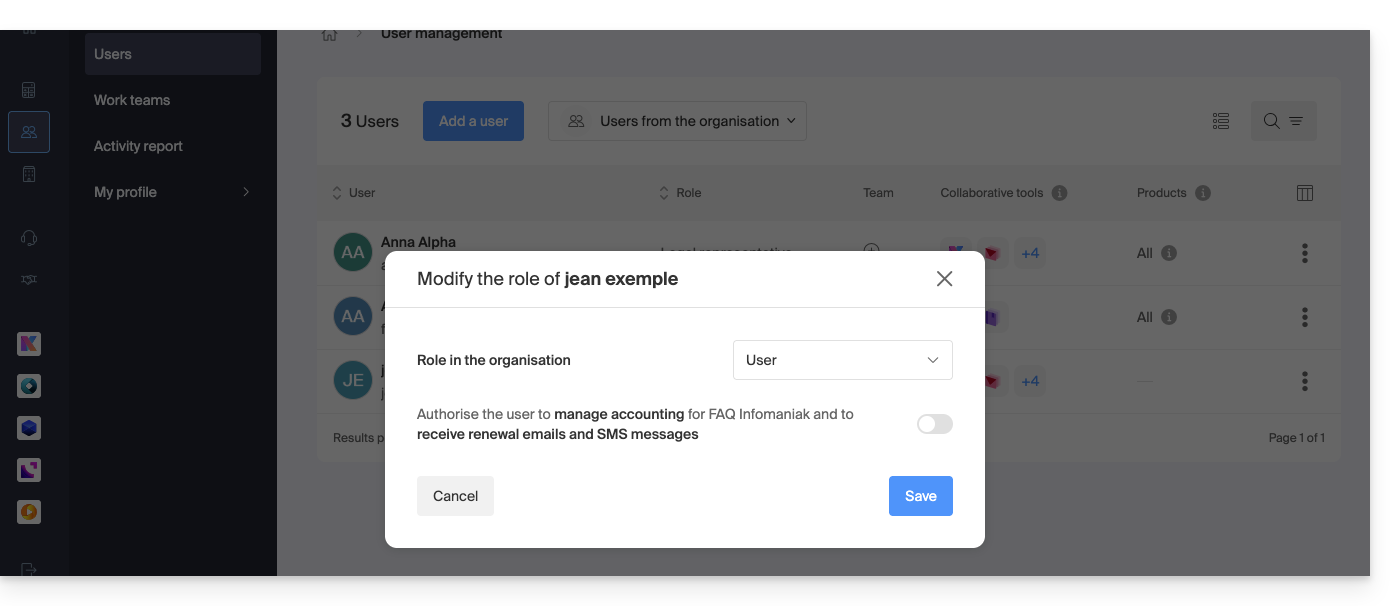This screenshot has width=1400, height=606.
Task: Close the Modify role dialog
Action: (x=944, y=279)
